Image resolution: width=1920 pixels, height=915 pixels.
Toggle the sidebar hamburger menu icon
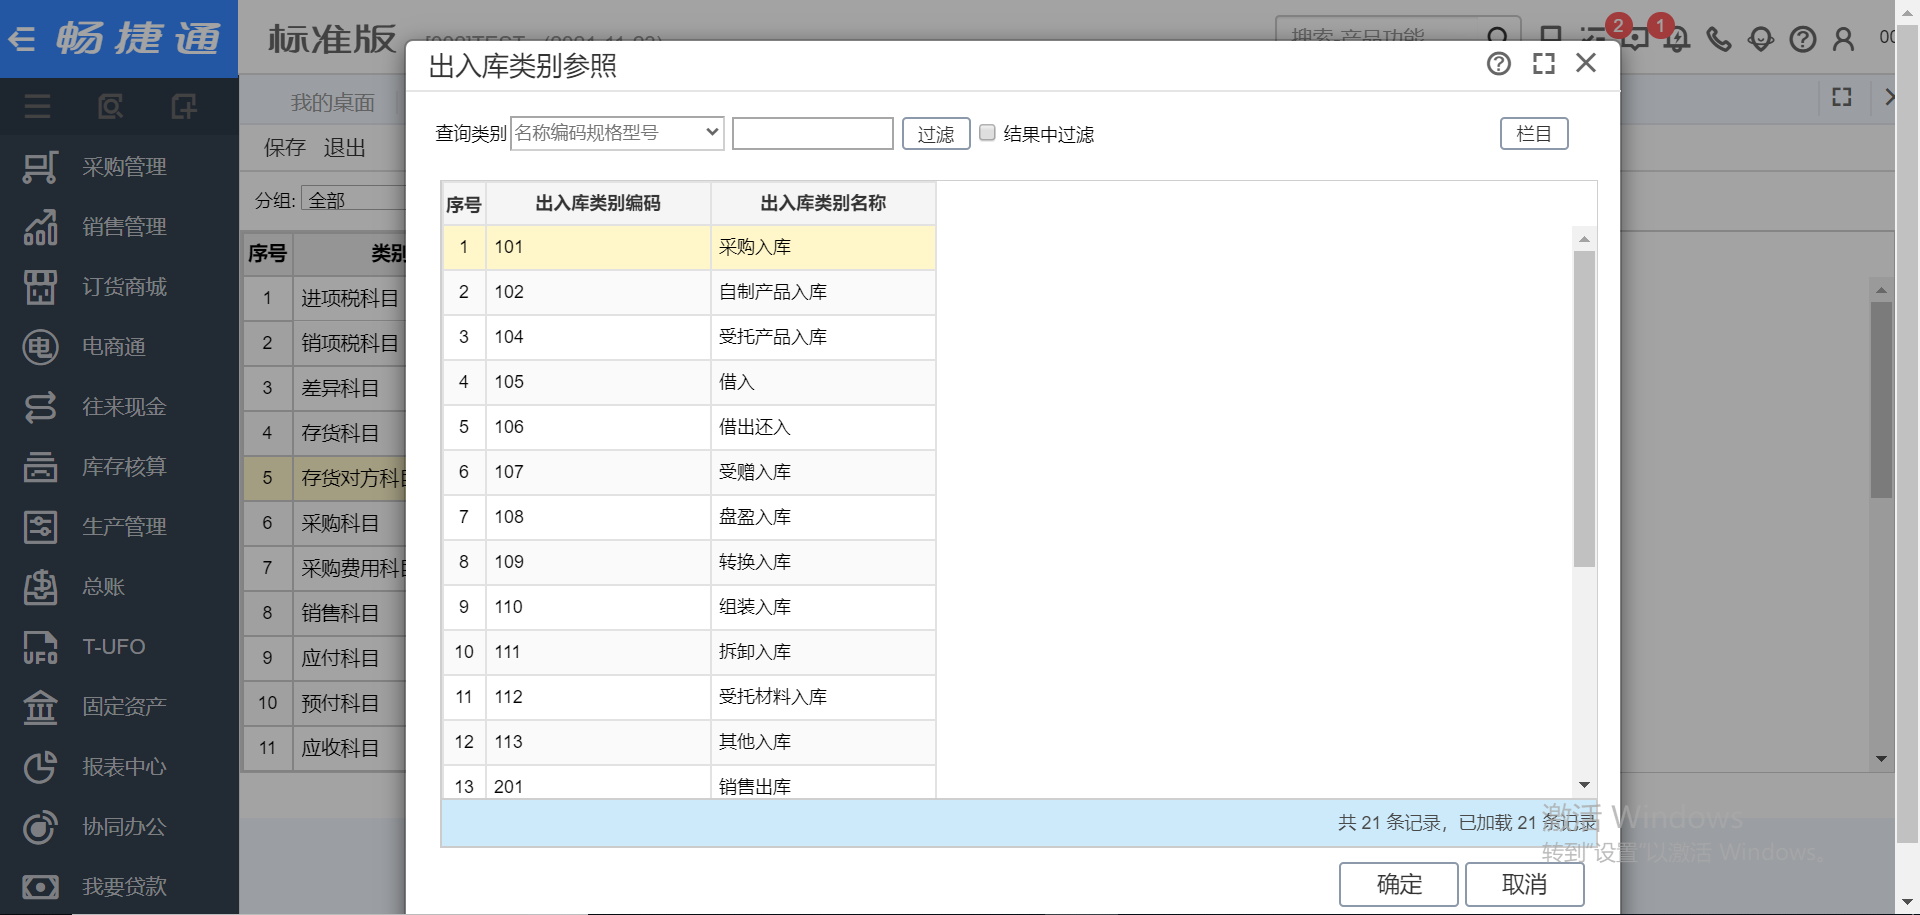pos(38,106)
